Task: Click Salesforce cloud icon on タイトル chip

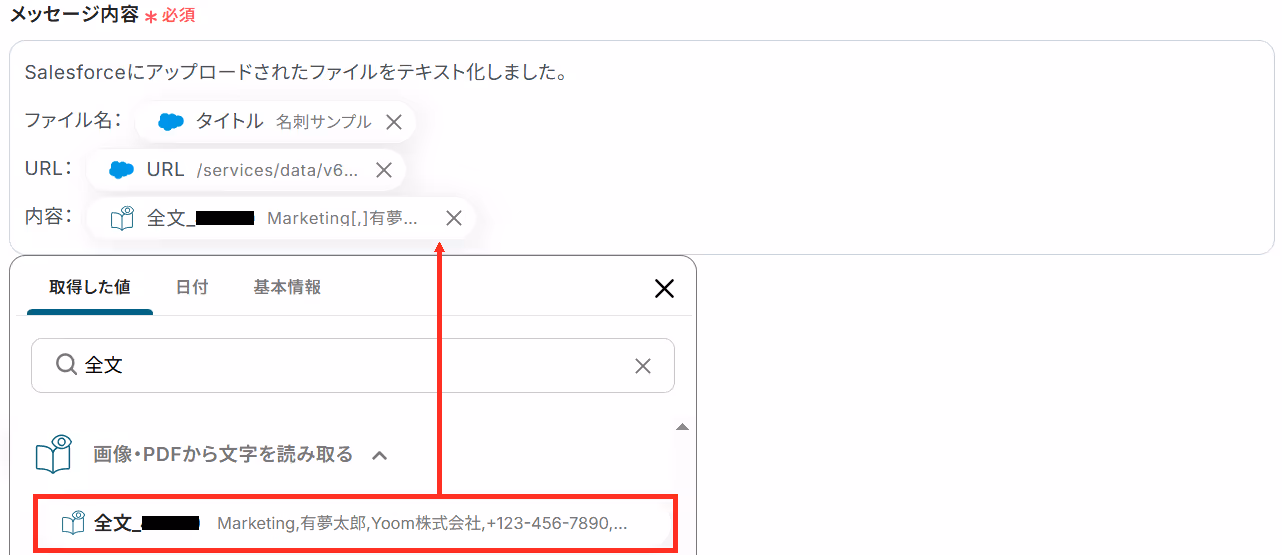Action: click(x=171, y=122)
